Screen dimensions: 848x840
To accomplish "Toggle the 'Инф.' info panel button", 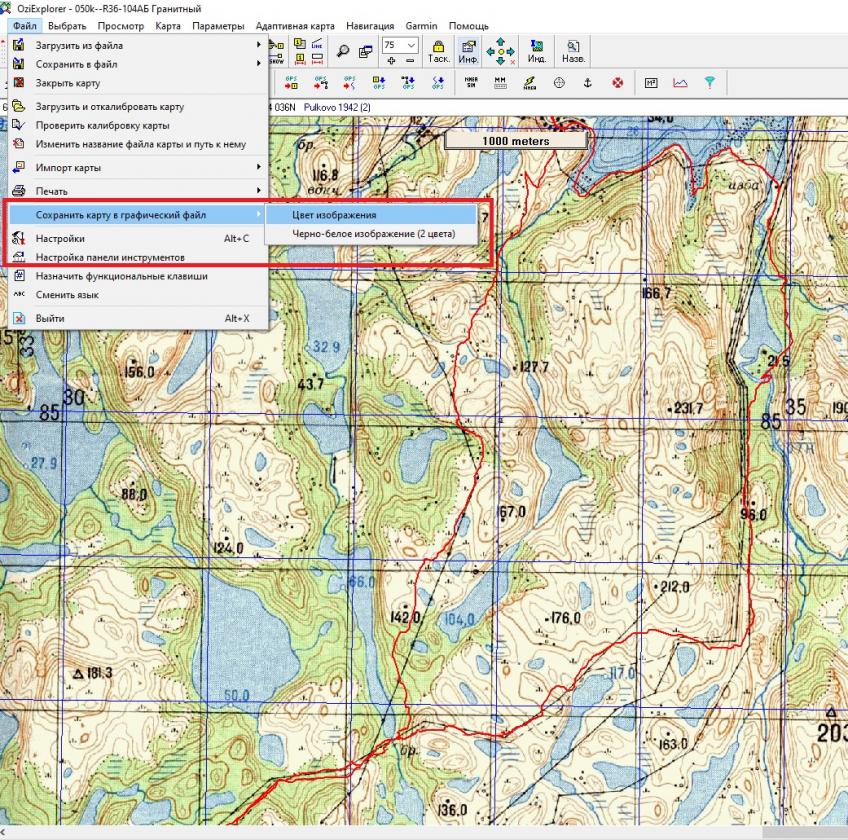I will click(x=468, y=51).
